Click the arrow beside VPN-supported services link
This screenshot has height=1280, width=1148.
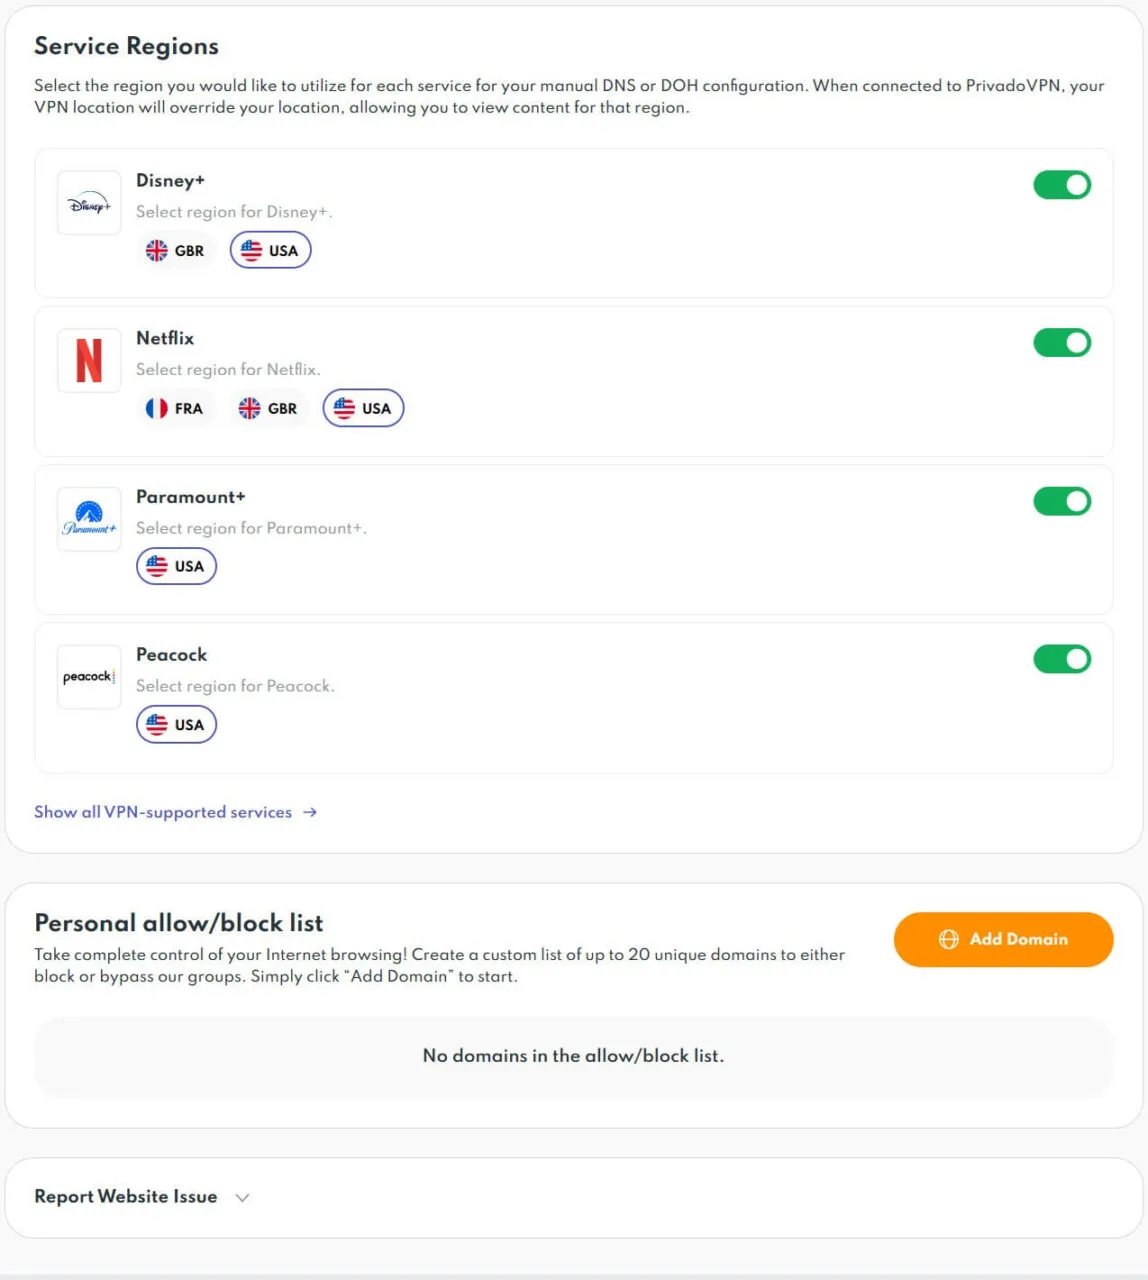point(310,812)
